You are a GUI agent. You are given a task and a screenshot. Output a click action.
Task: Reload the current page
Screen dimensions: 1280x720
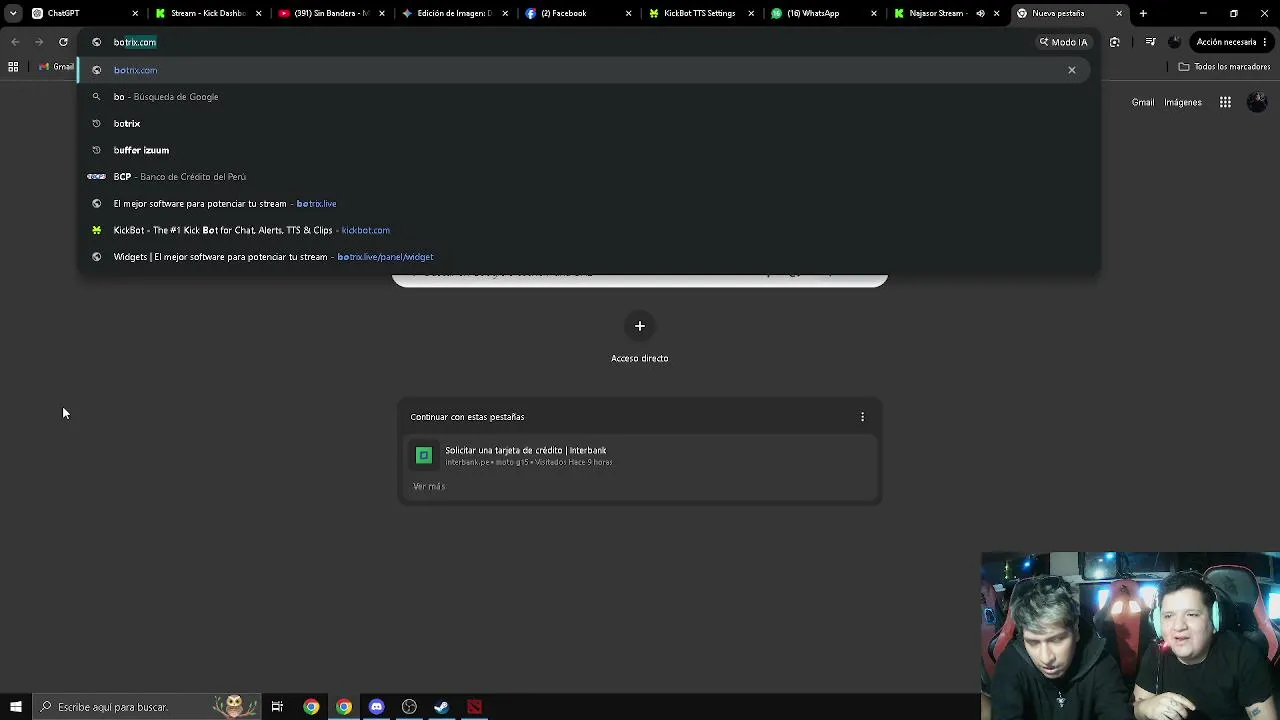63,42
